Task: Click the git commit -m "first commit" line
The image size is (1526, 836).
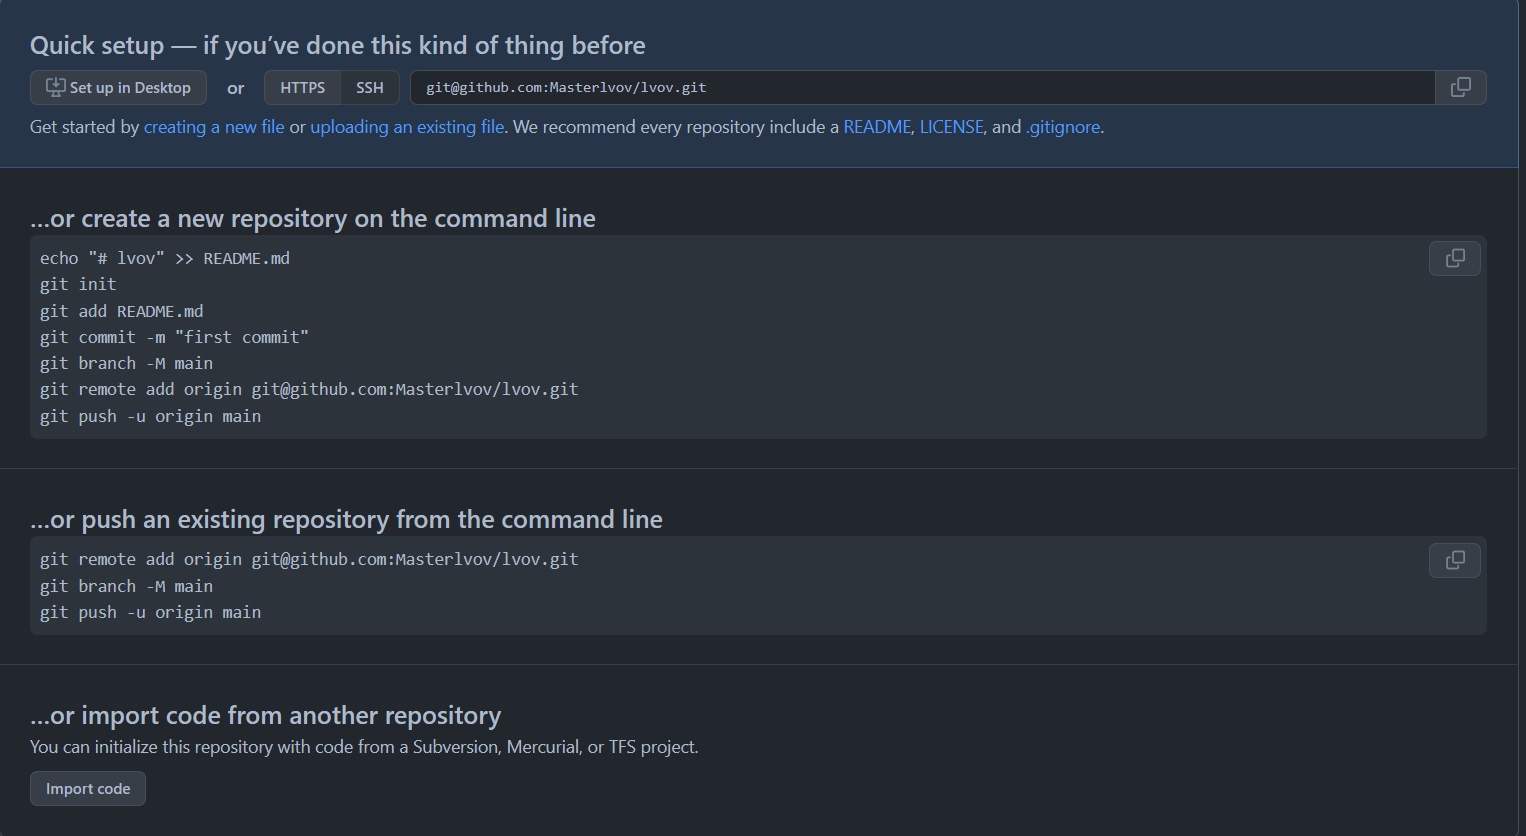Action: (x=174, y=337)
